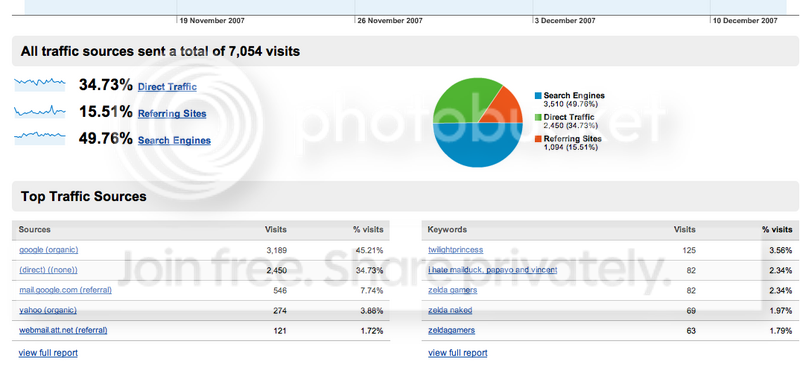Screen dimensions: 800x382
Task: Click the 1,094 (15.51%) legend value
Action: pyautogui.click(x=570, y=147)
